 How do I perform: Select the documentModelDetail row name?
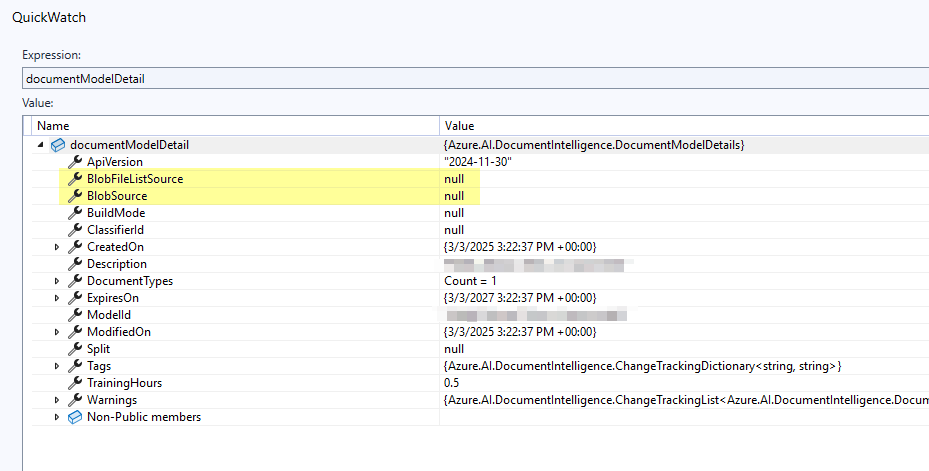pyautogui.click(x=130, y=145)
